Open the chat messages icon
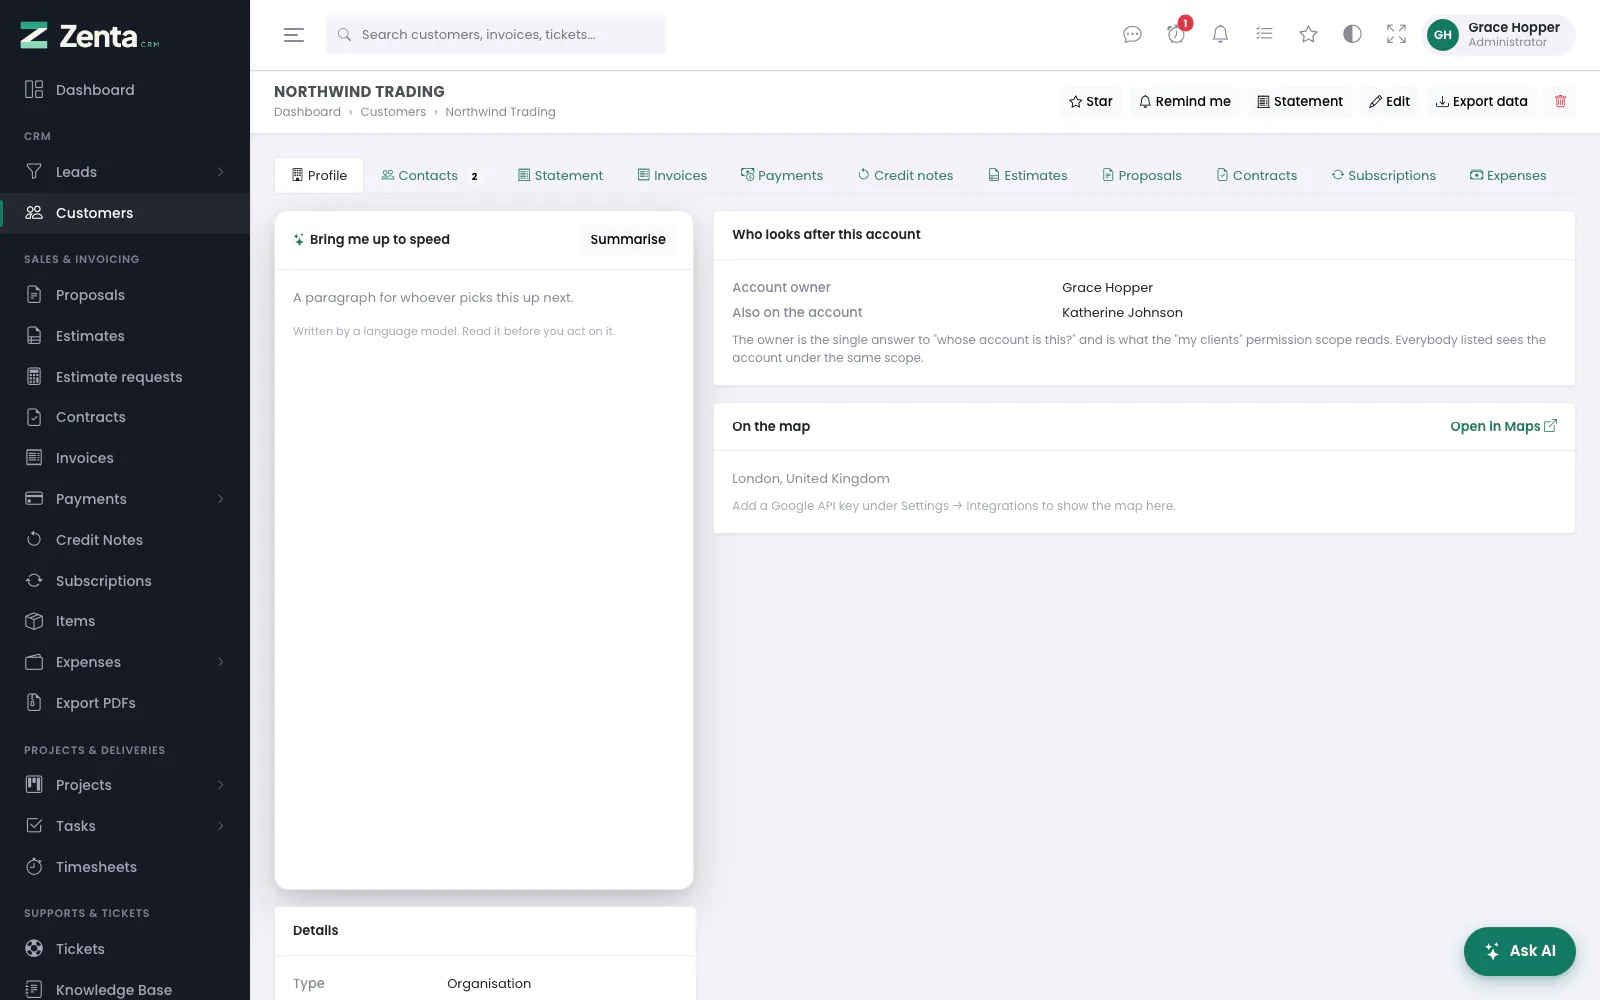Viewport: 1600px width, 1000px height. tap(1132, 35)
